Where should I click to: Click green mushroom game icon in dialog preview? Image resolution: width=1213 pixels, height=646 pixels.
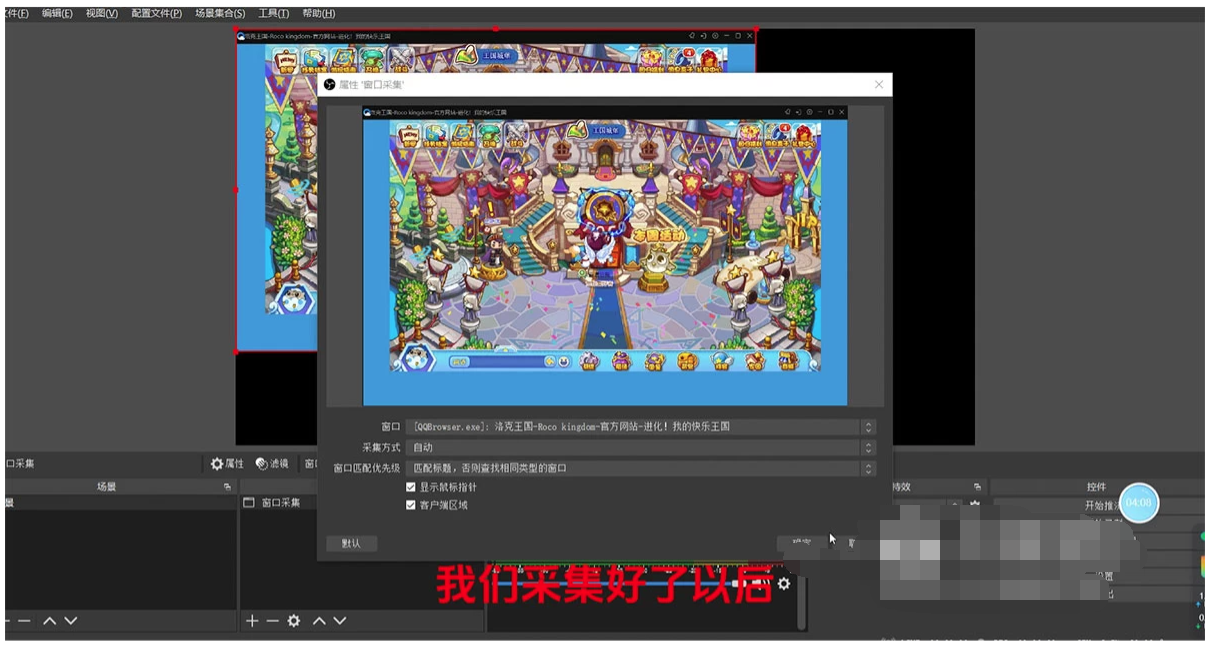click(x=489, y=134)
